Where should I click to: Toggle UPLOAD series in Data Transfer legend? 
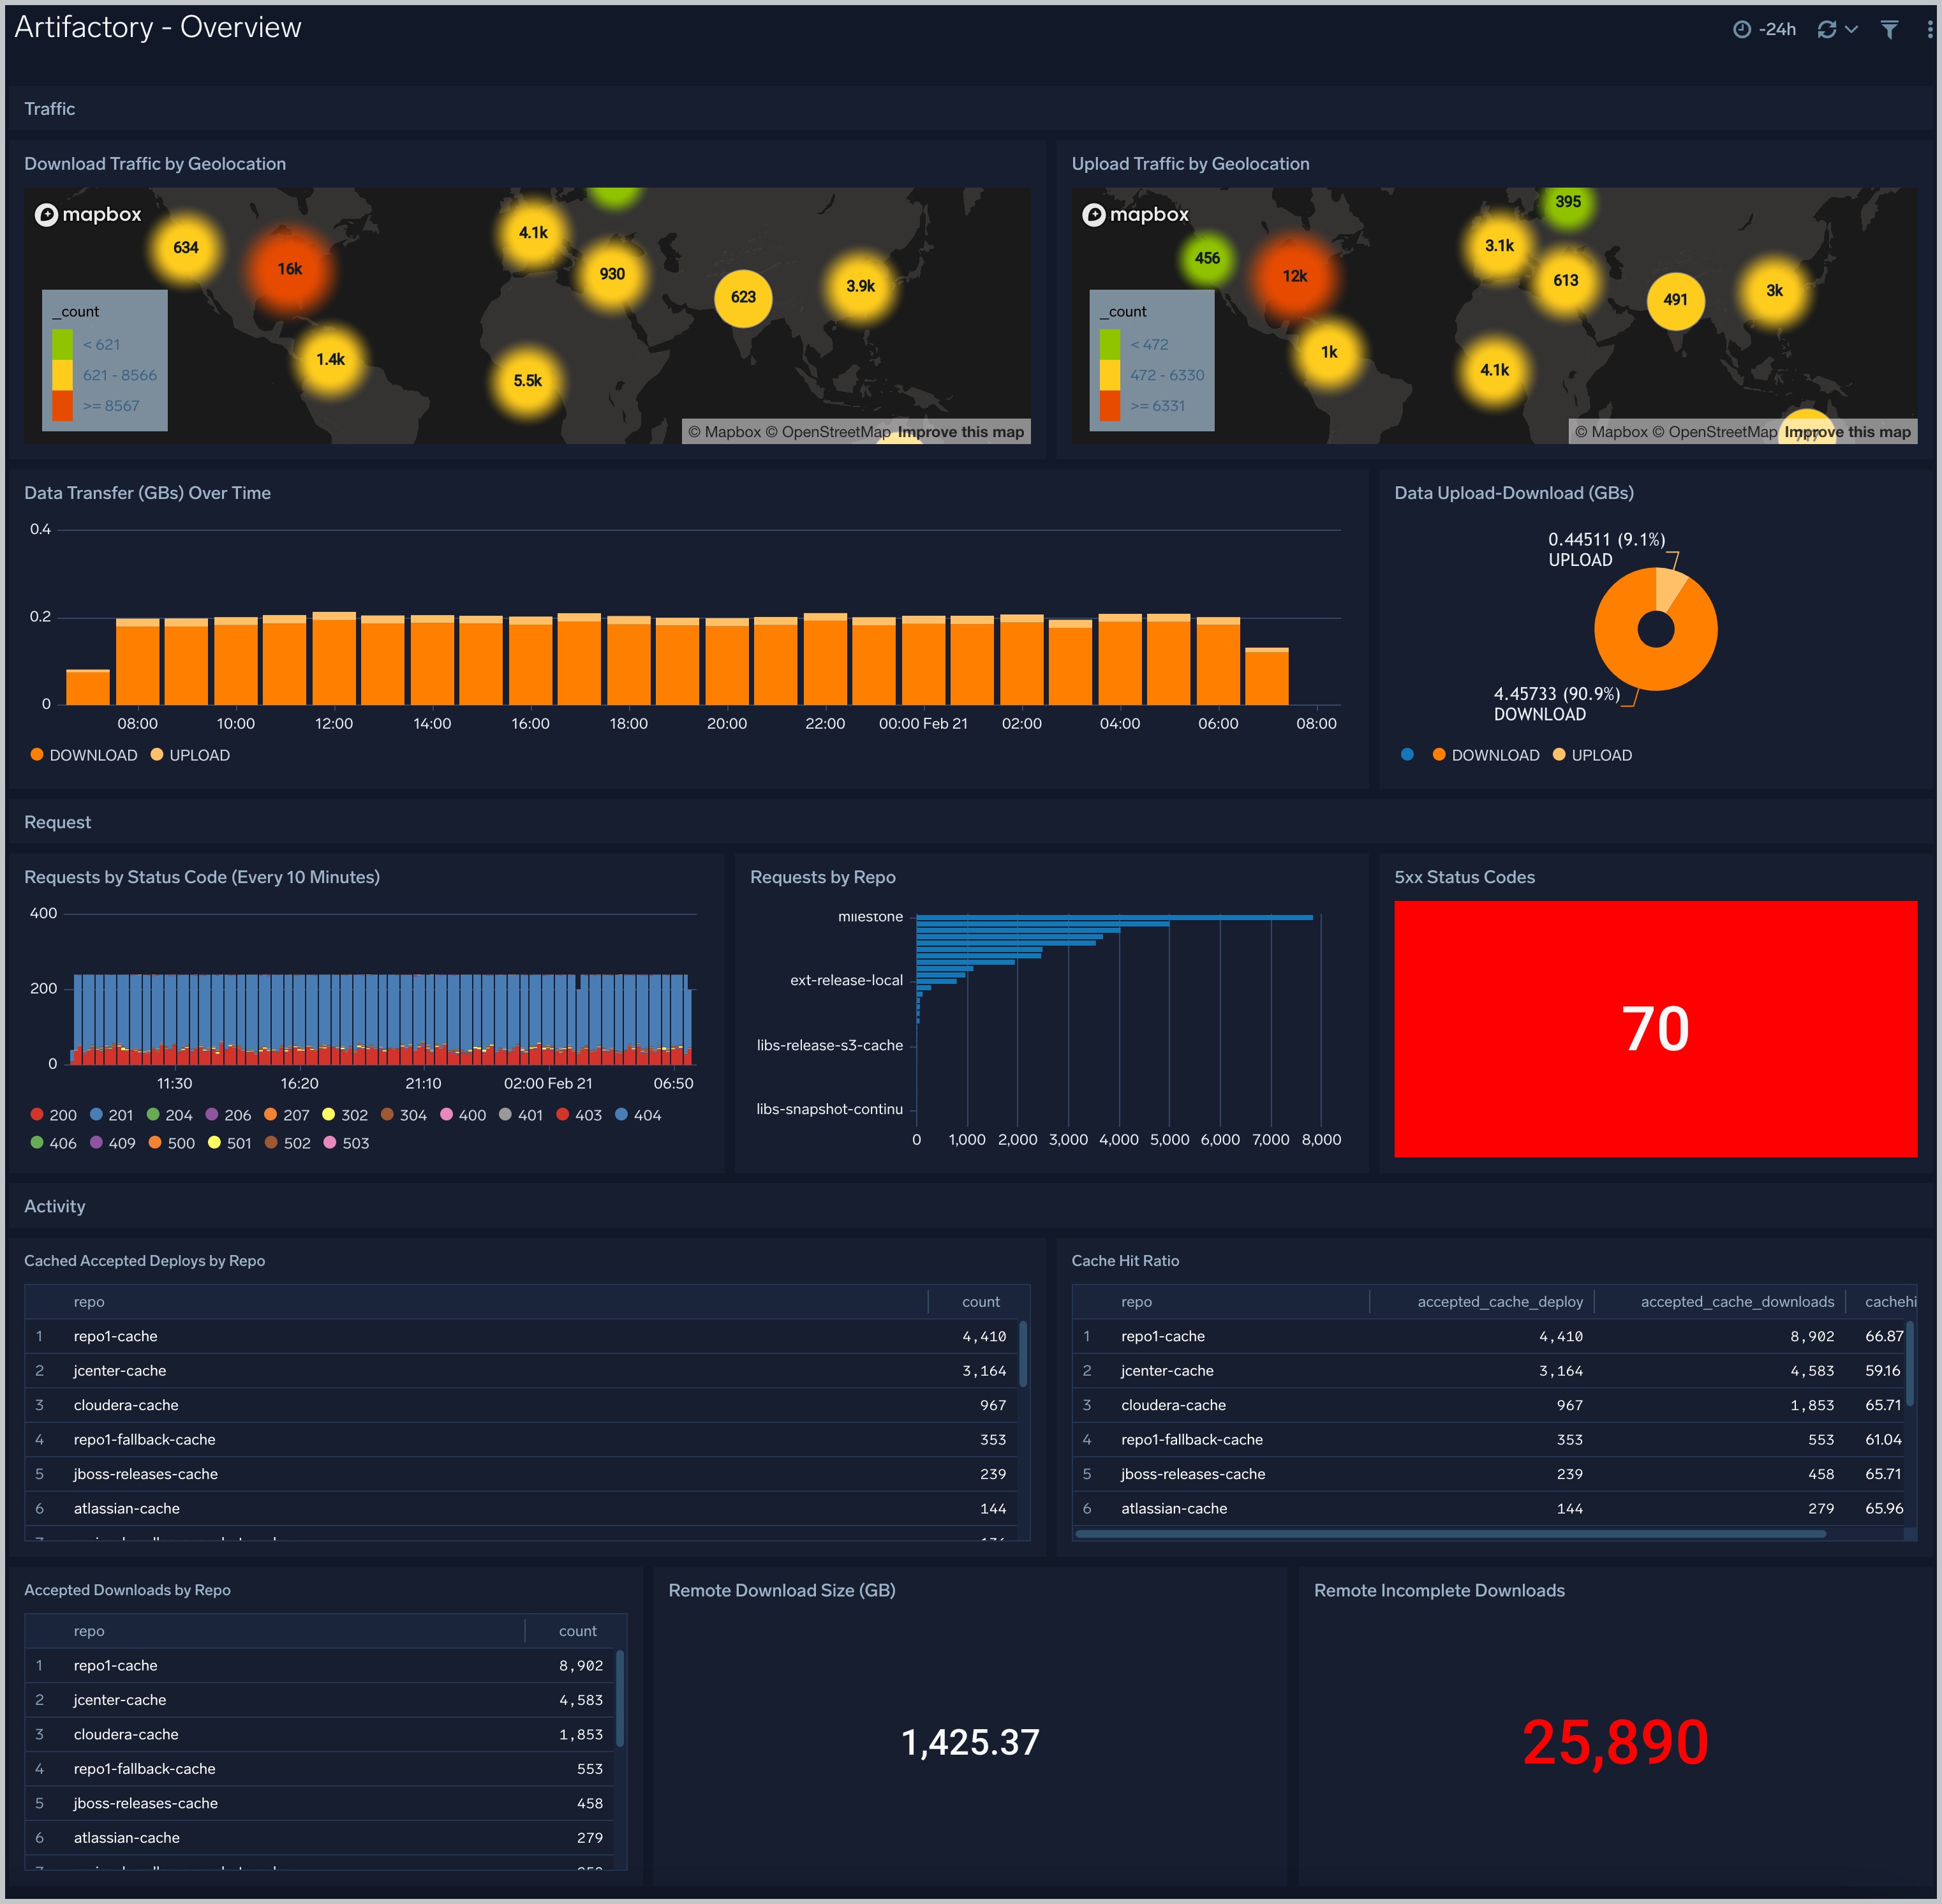tap(190, 755)
